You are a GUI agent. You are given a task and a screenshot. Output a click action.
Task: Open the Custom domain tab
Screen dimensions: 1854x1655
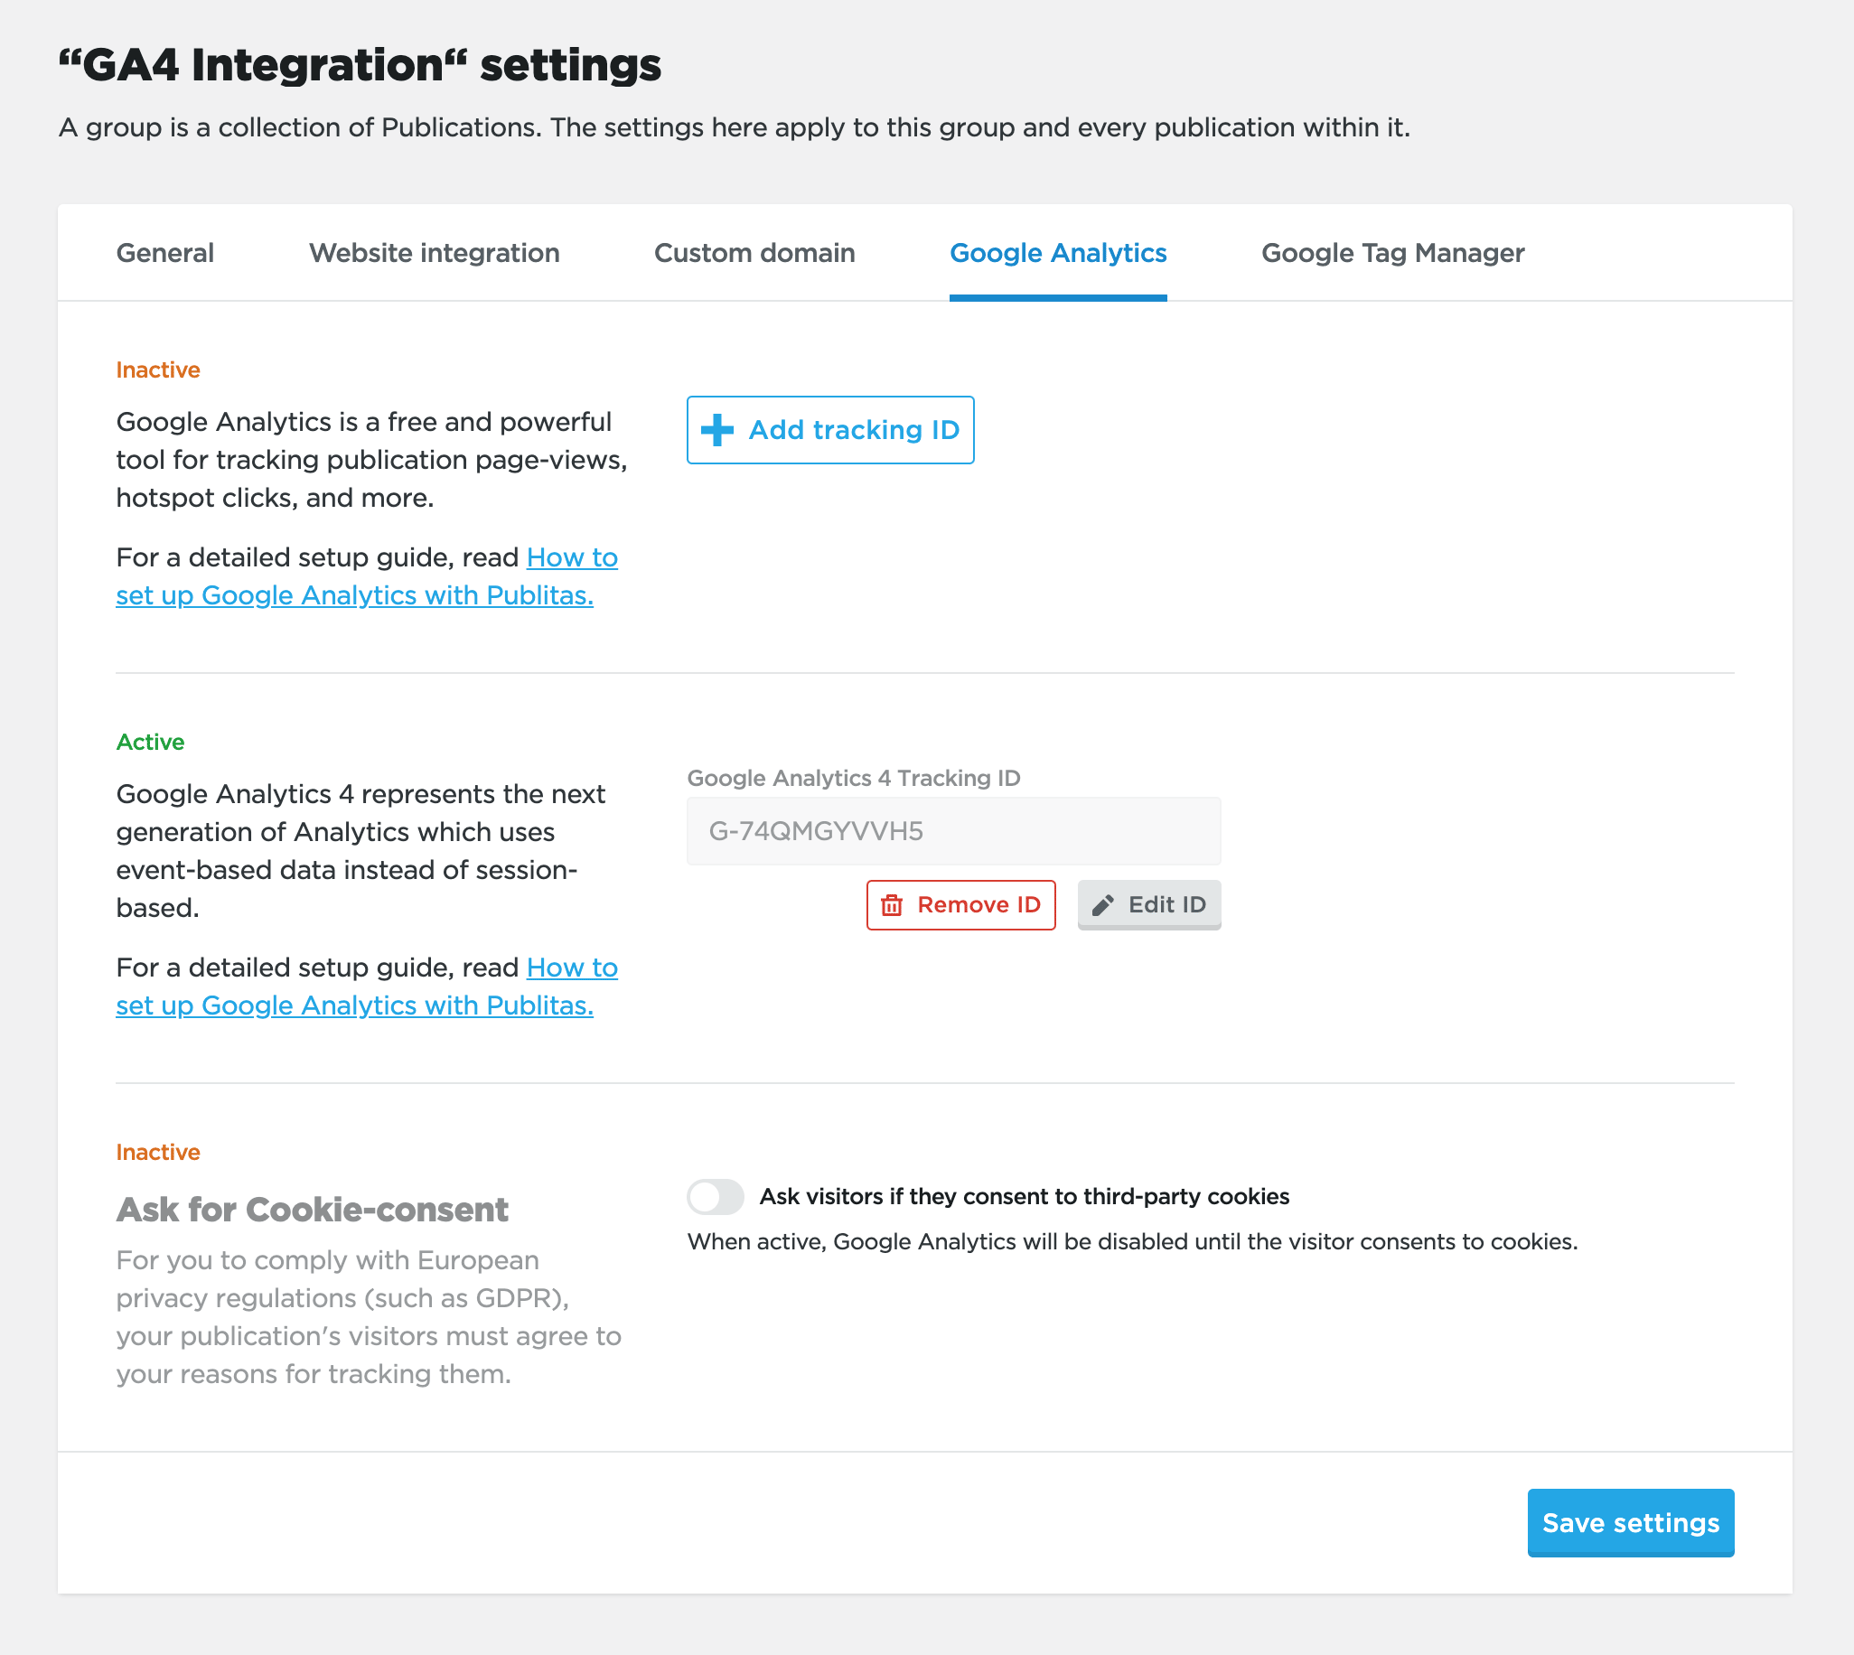754,253
